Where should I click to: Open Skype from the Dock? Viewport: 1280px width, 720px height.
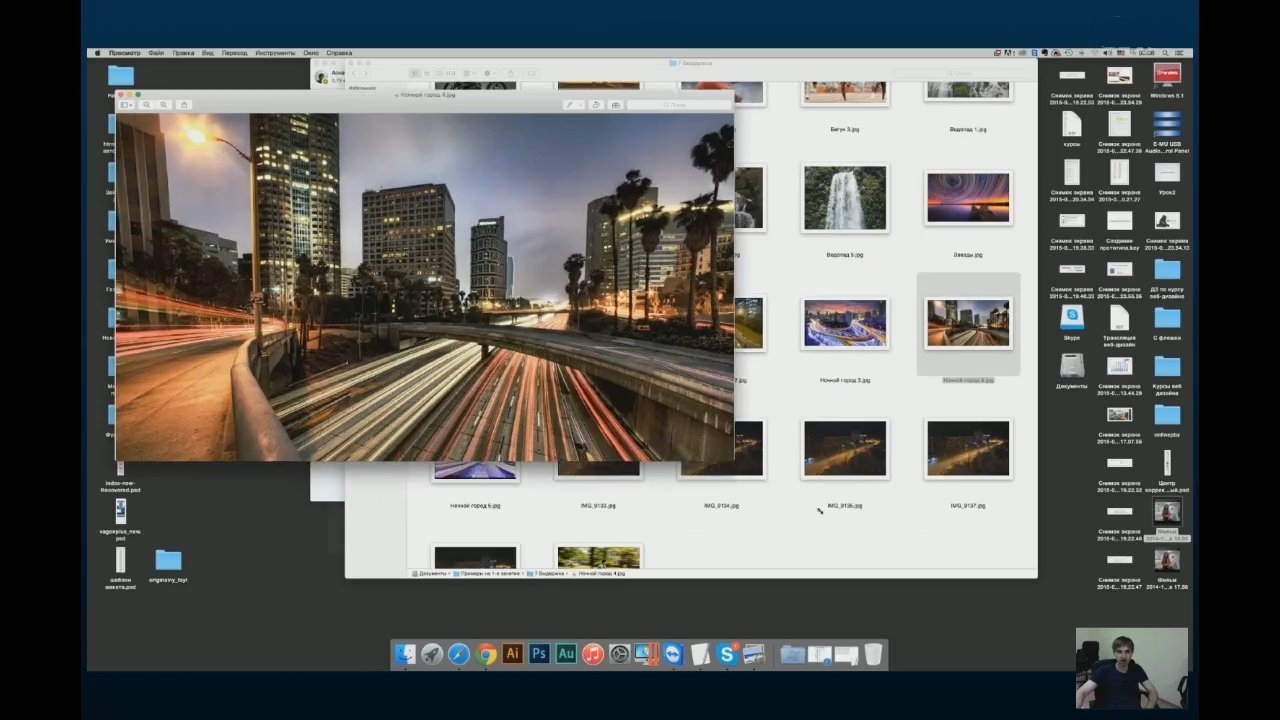[x=727, y=654]
